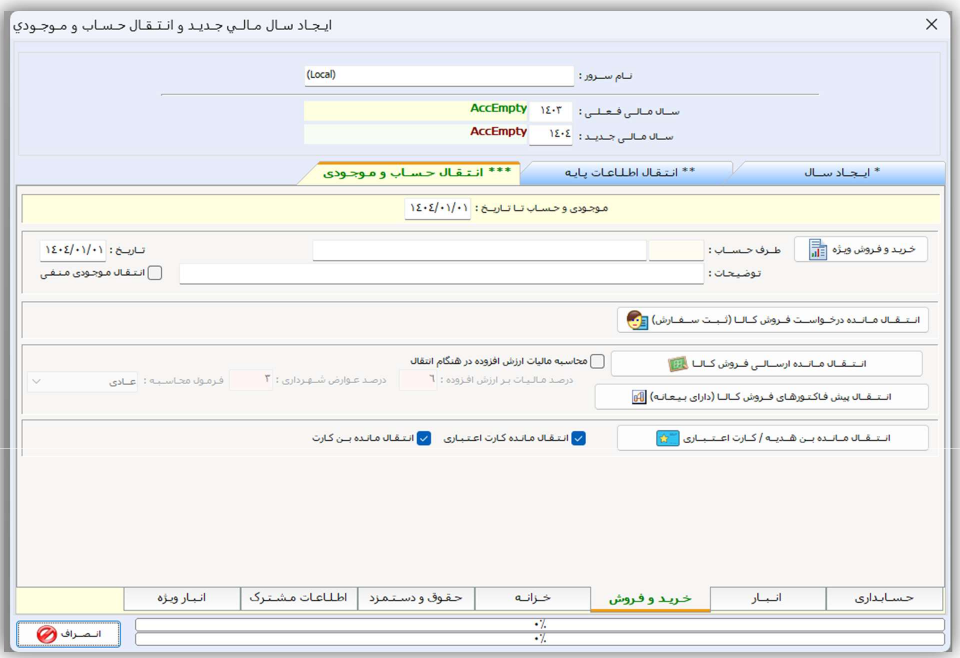Click the انصراف cancel button
Screen dimensions: 960x658
(x=69, y=634)
